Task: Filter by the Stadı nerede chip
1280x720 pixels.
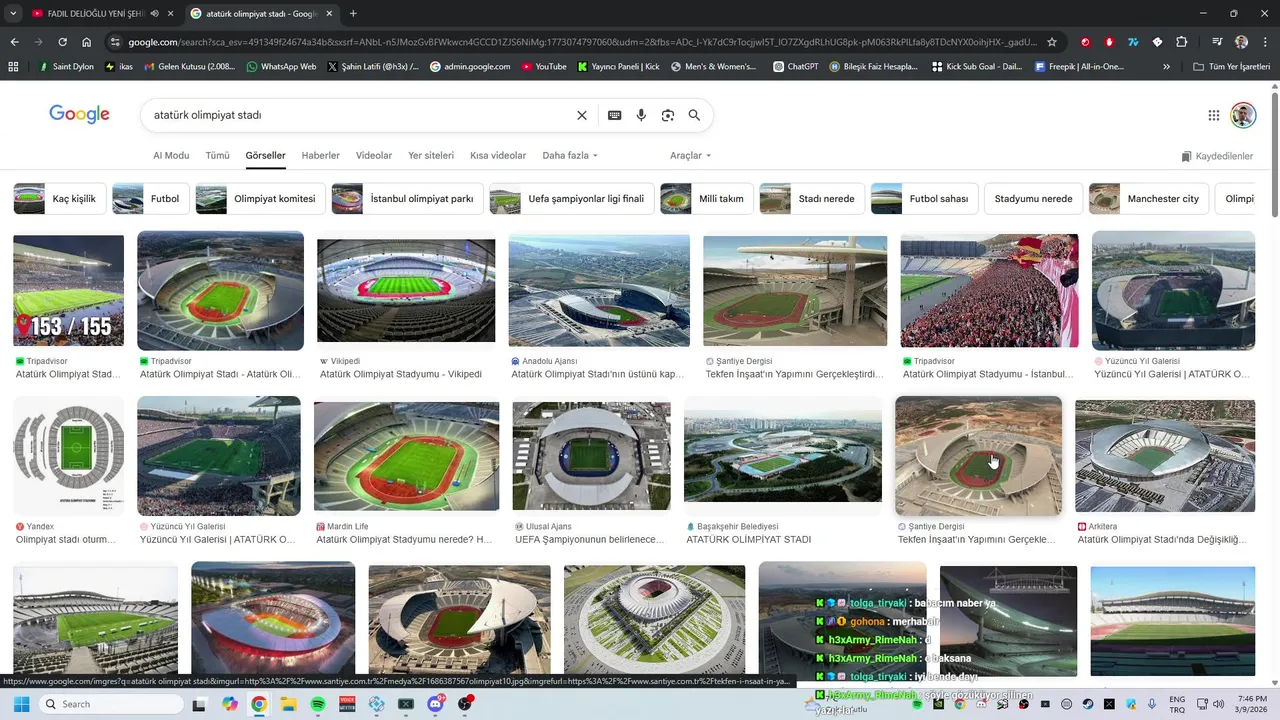Action: [811, 199]
